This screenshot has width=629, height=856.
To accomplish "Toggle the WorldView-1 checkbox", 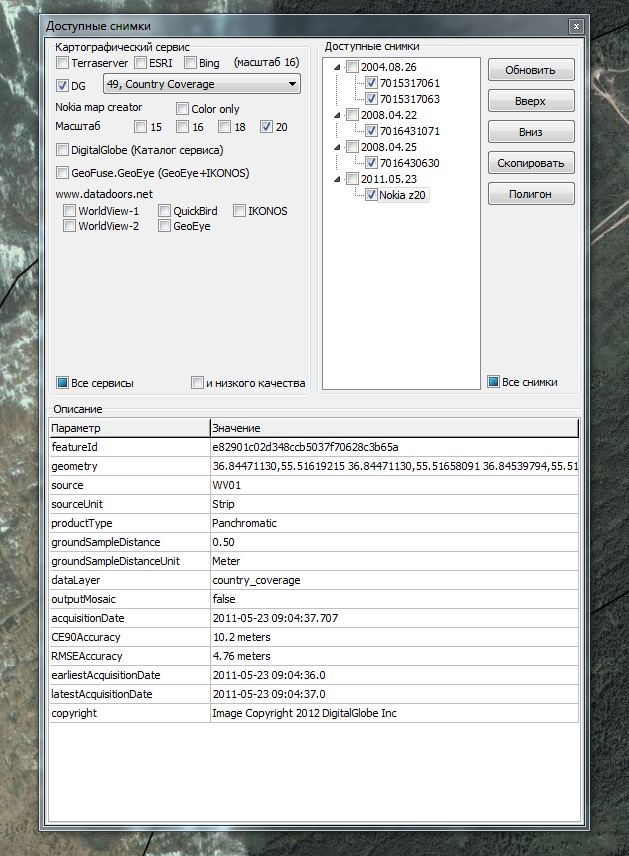I will click(x=69, y=211).
